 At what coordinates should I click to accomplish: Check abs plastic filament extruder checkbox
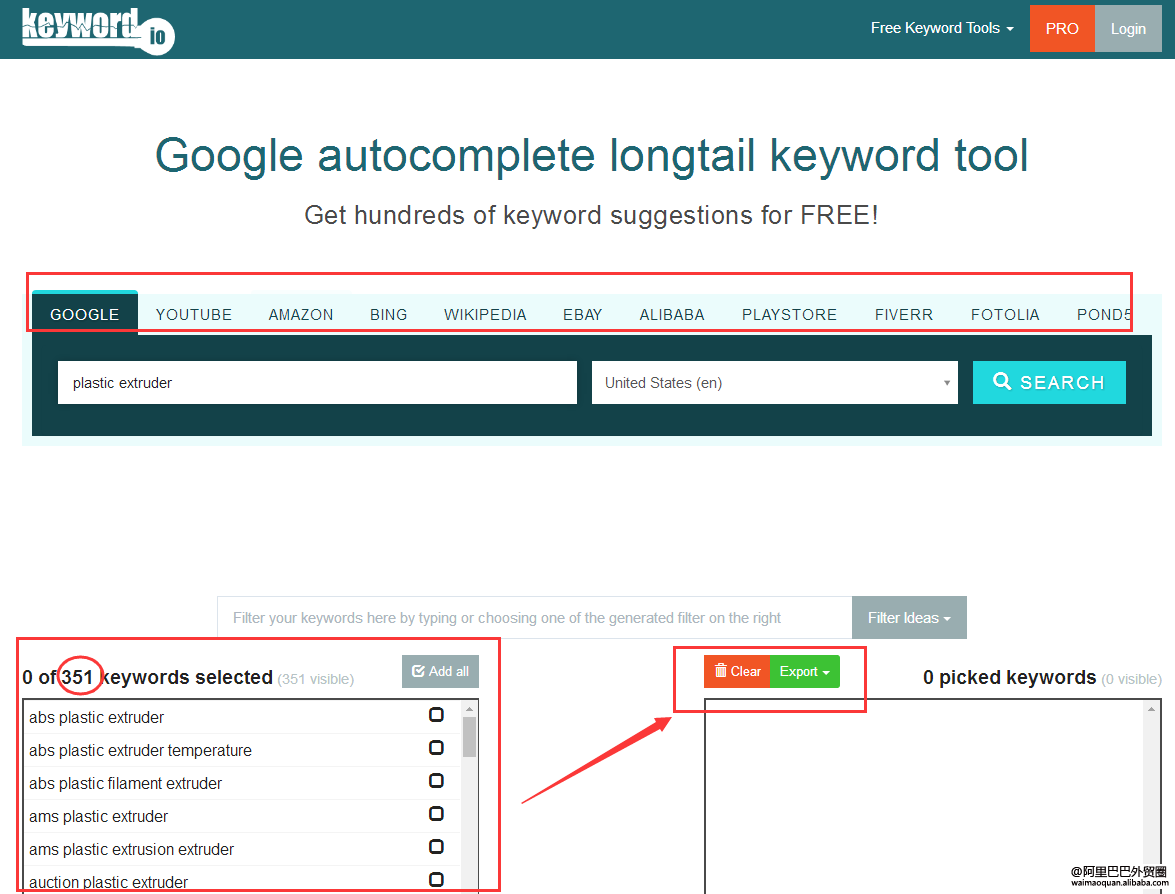point(436,781)
